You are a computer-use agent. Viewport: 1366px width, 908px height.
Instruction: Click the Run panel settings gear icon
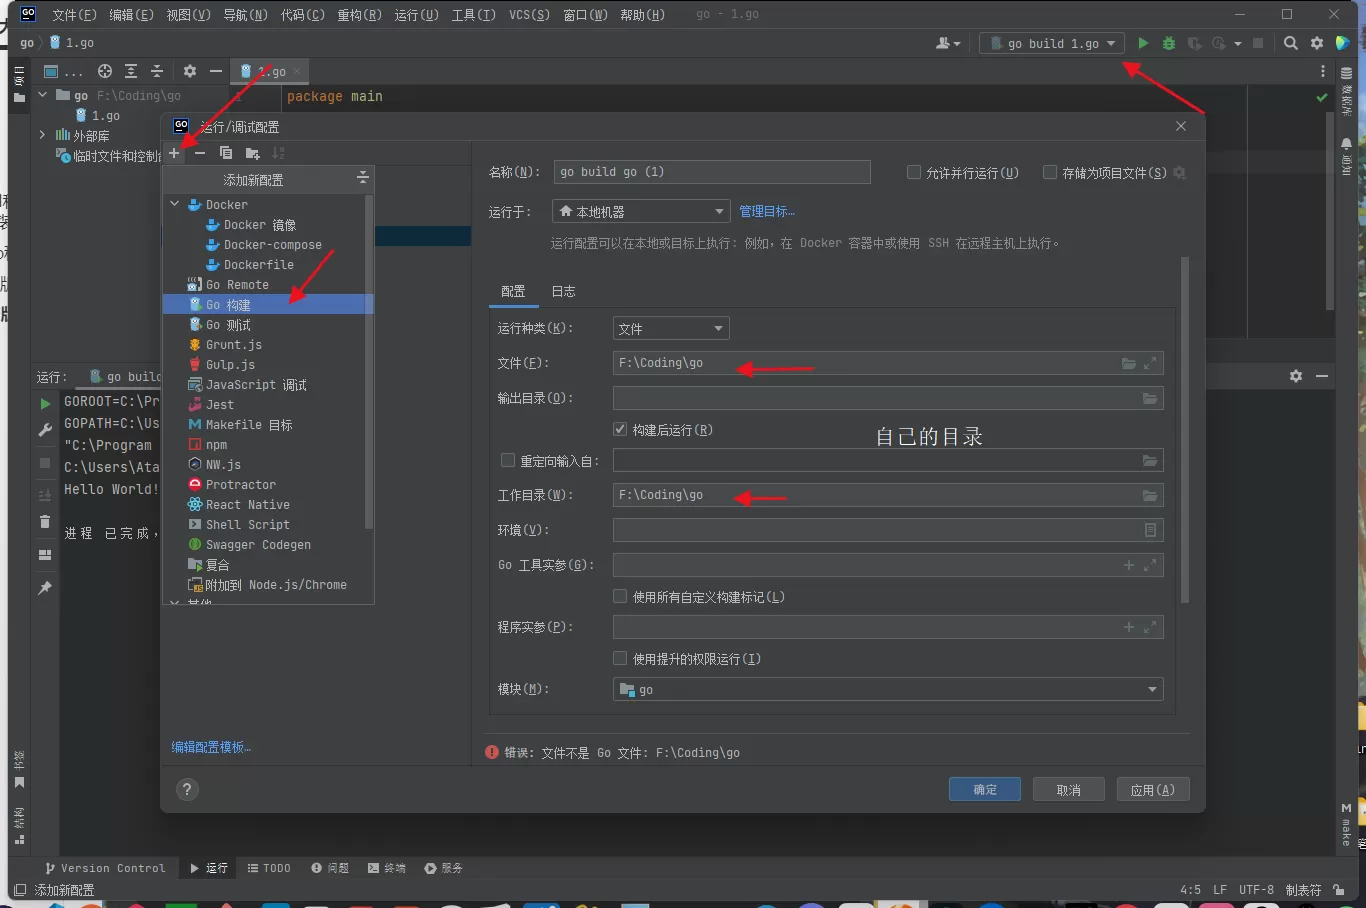(x=1296, y=376)
